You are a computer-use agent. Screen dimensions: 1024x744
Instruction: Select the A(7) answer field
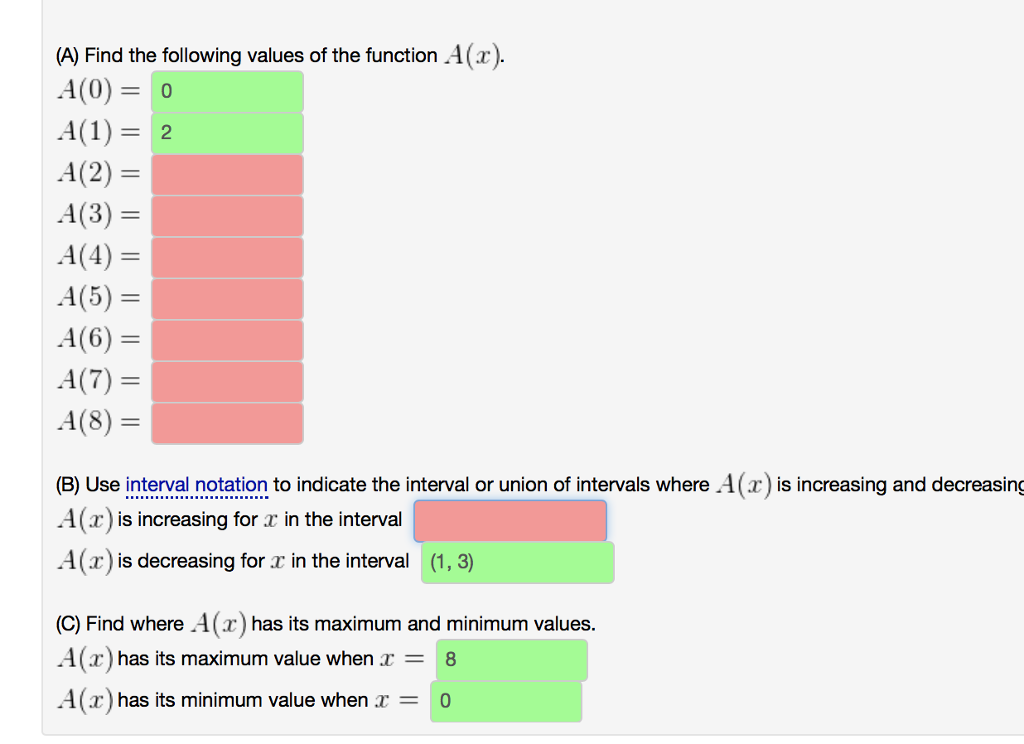(x=226, y=381)
